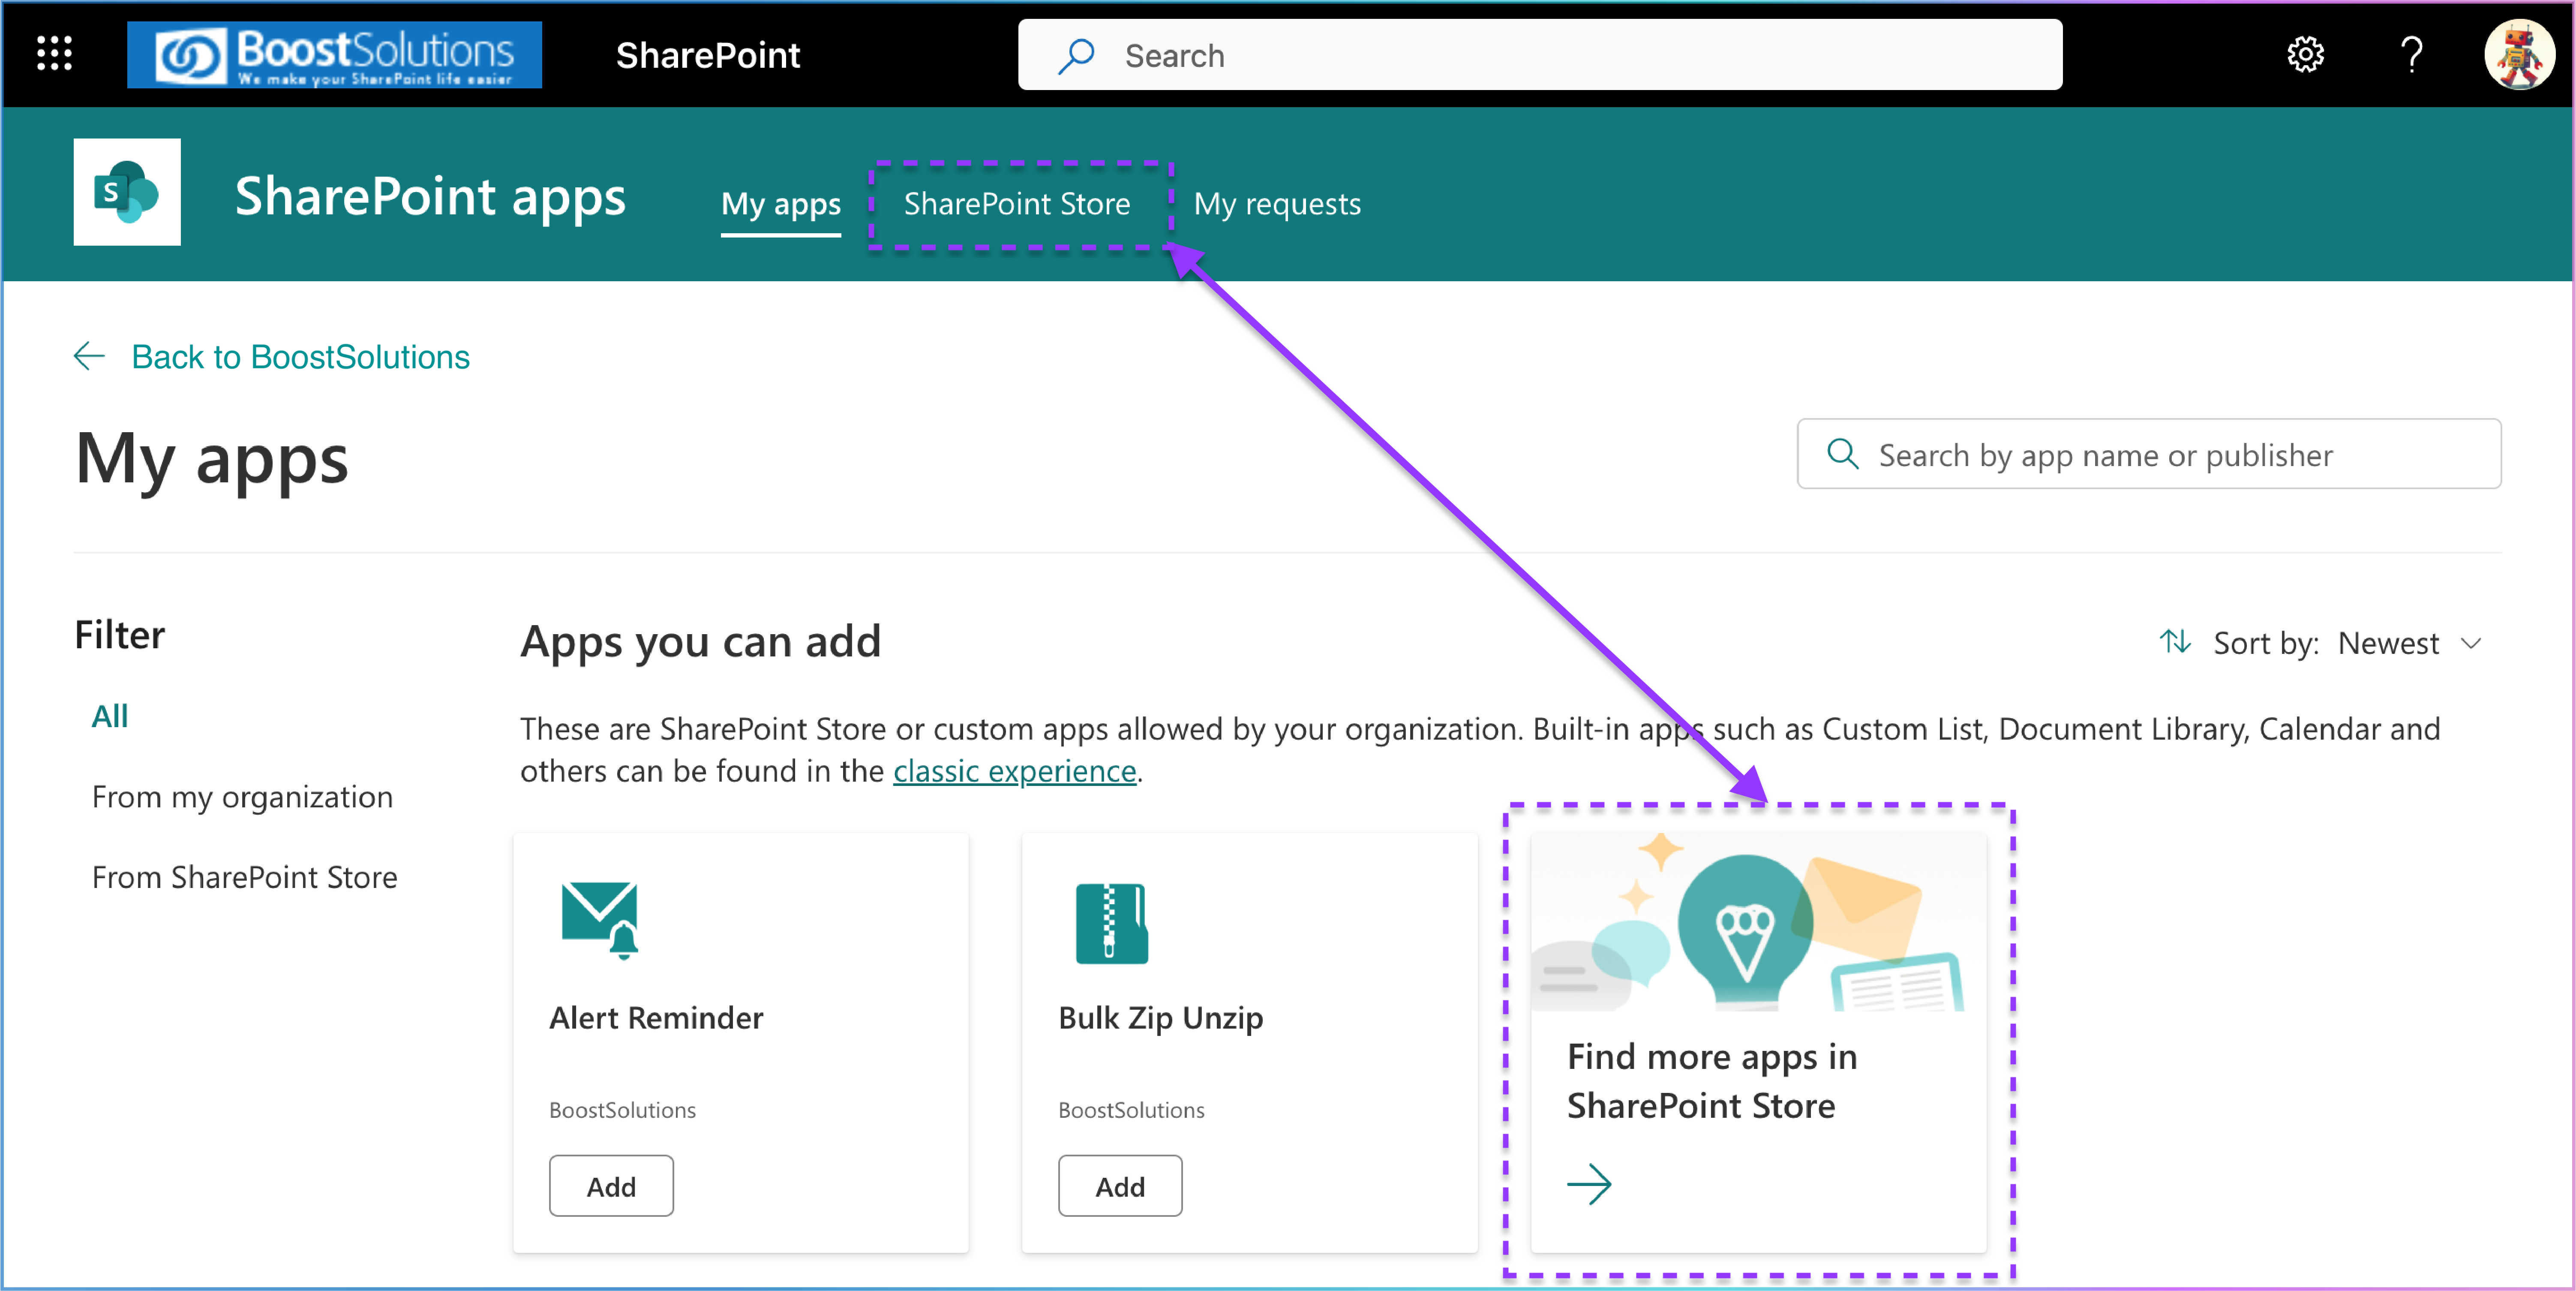The height and width of the screenshot is (1291, 2576).
Task: Focus Search by app name or publisher field
Action: click(x=2149, y=454)
